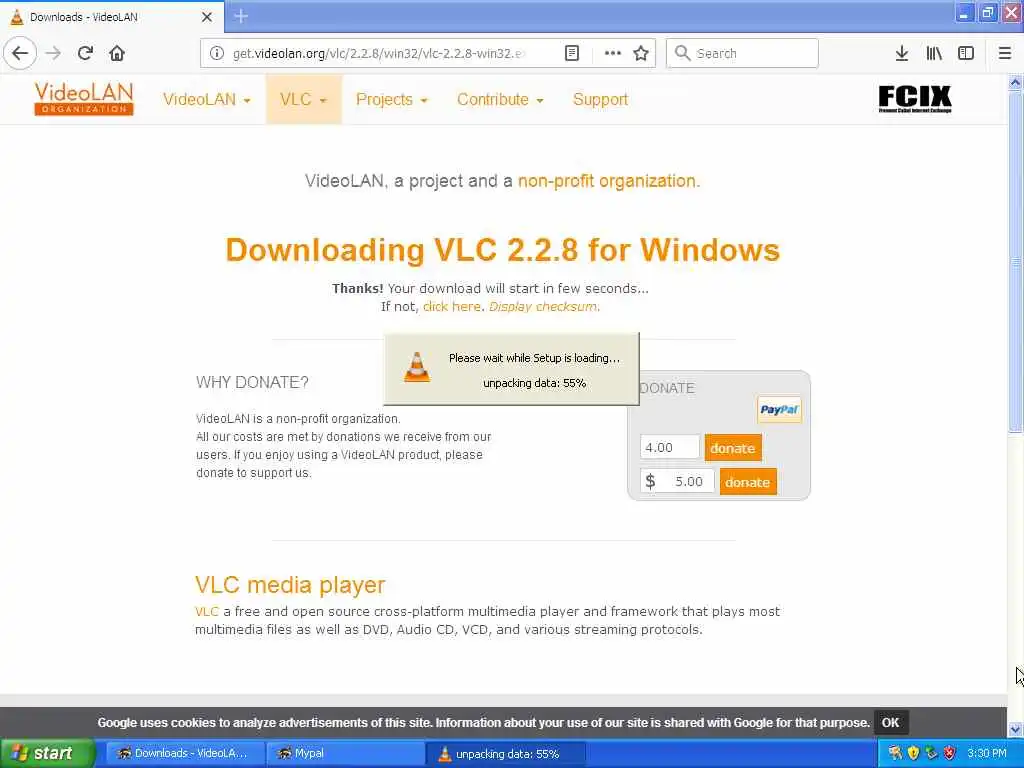
Task: Toggle reader view icon in address bar
Action: [571, 53]
